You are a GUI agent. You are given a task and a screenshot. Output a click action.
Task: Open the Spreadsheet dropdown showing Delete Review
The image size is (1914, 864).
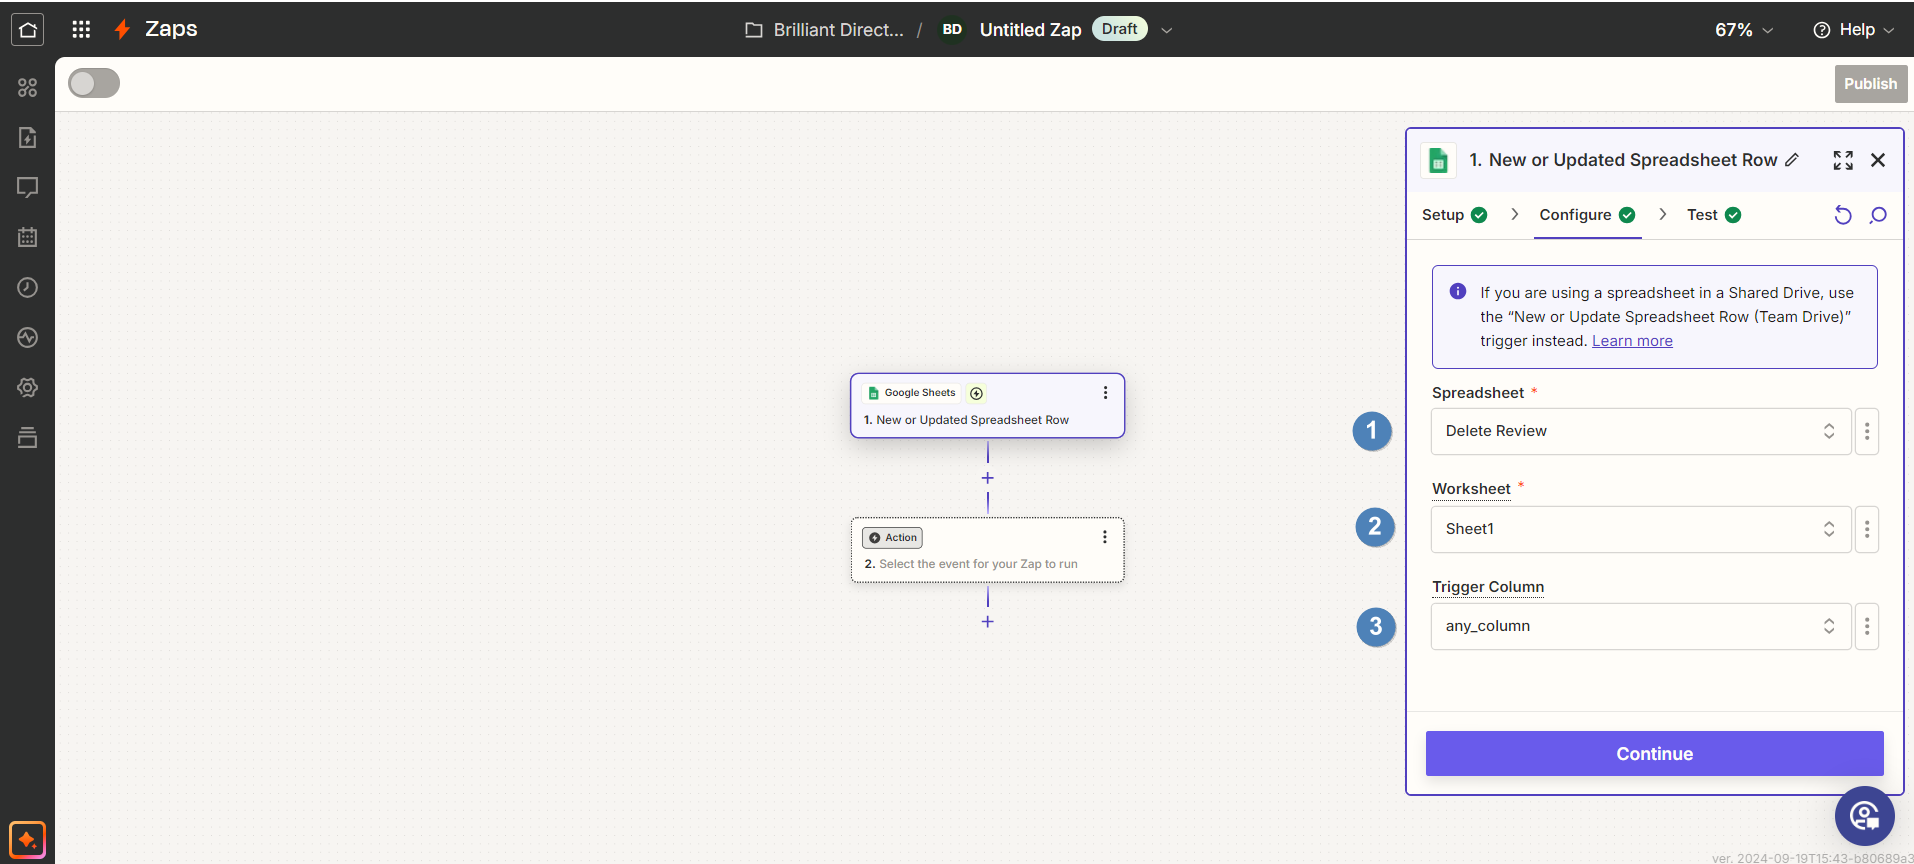point(1641,432)
